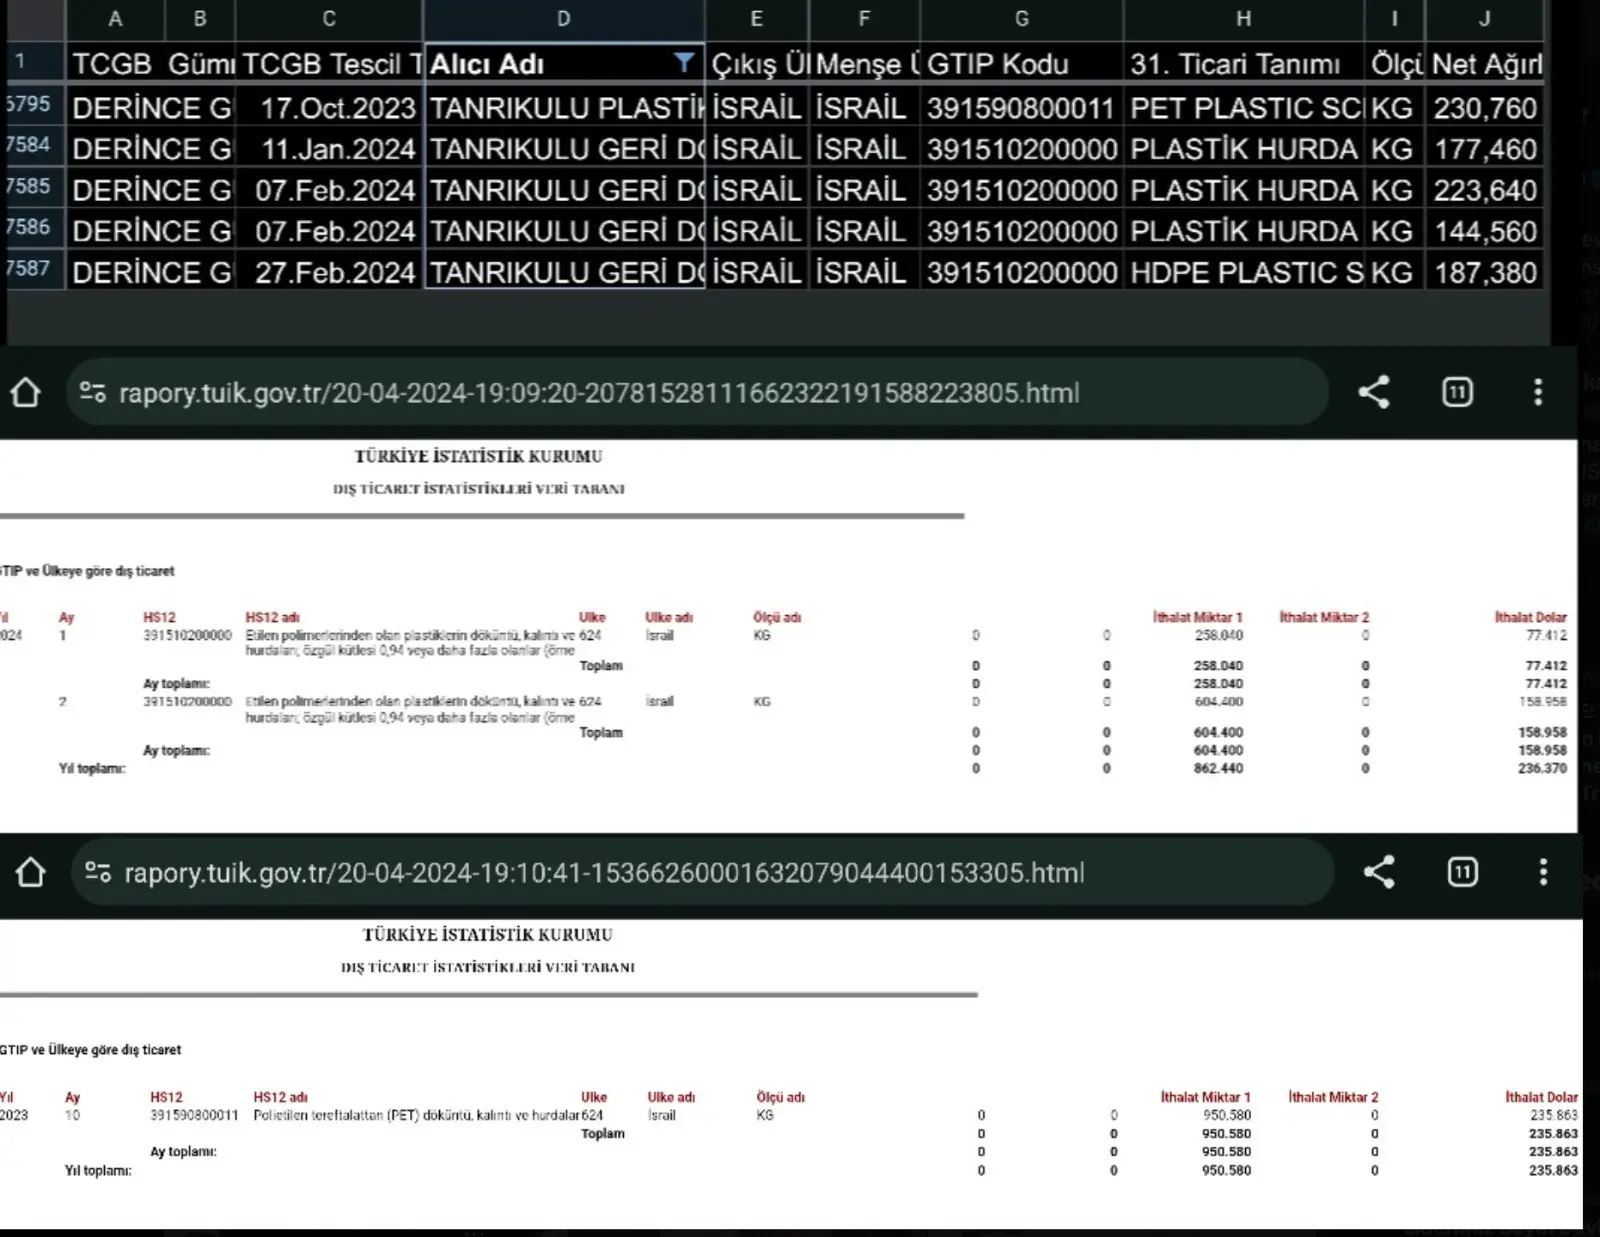Click İthalat Dolar value 235.863 in lower report's first row
This screenshot has height=1237, width=1600.
(1553, 1115)
